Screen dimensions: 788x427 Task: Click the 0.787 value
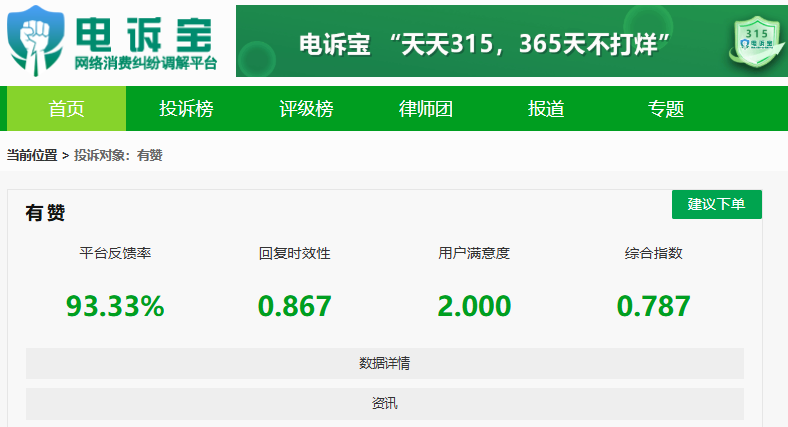(x=653, y=306)
